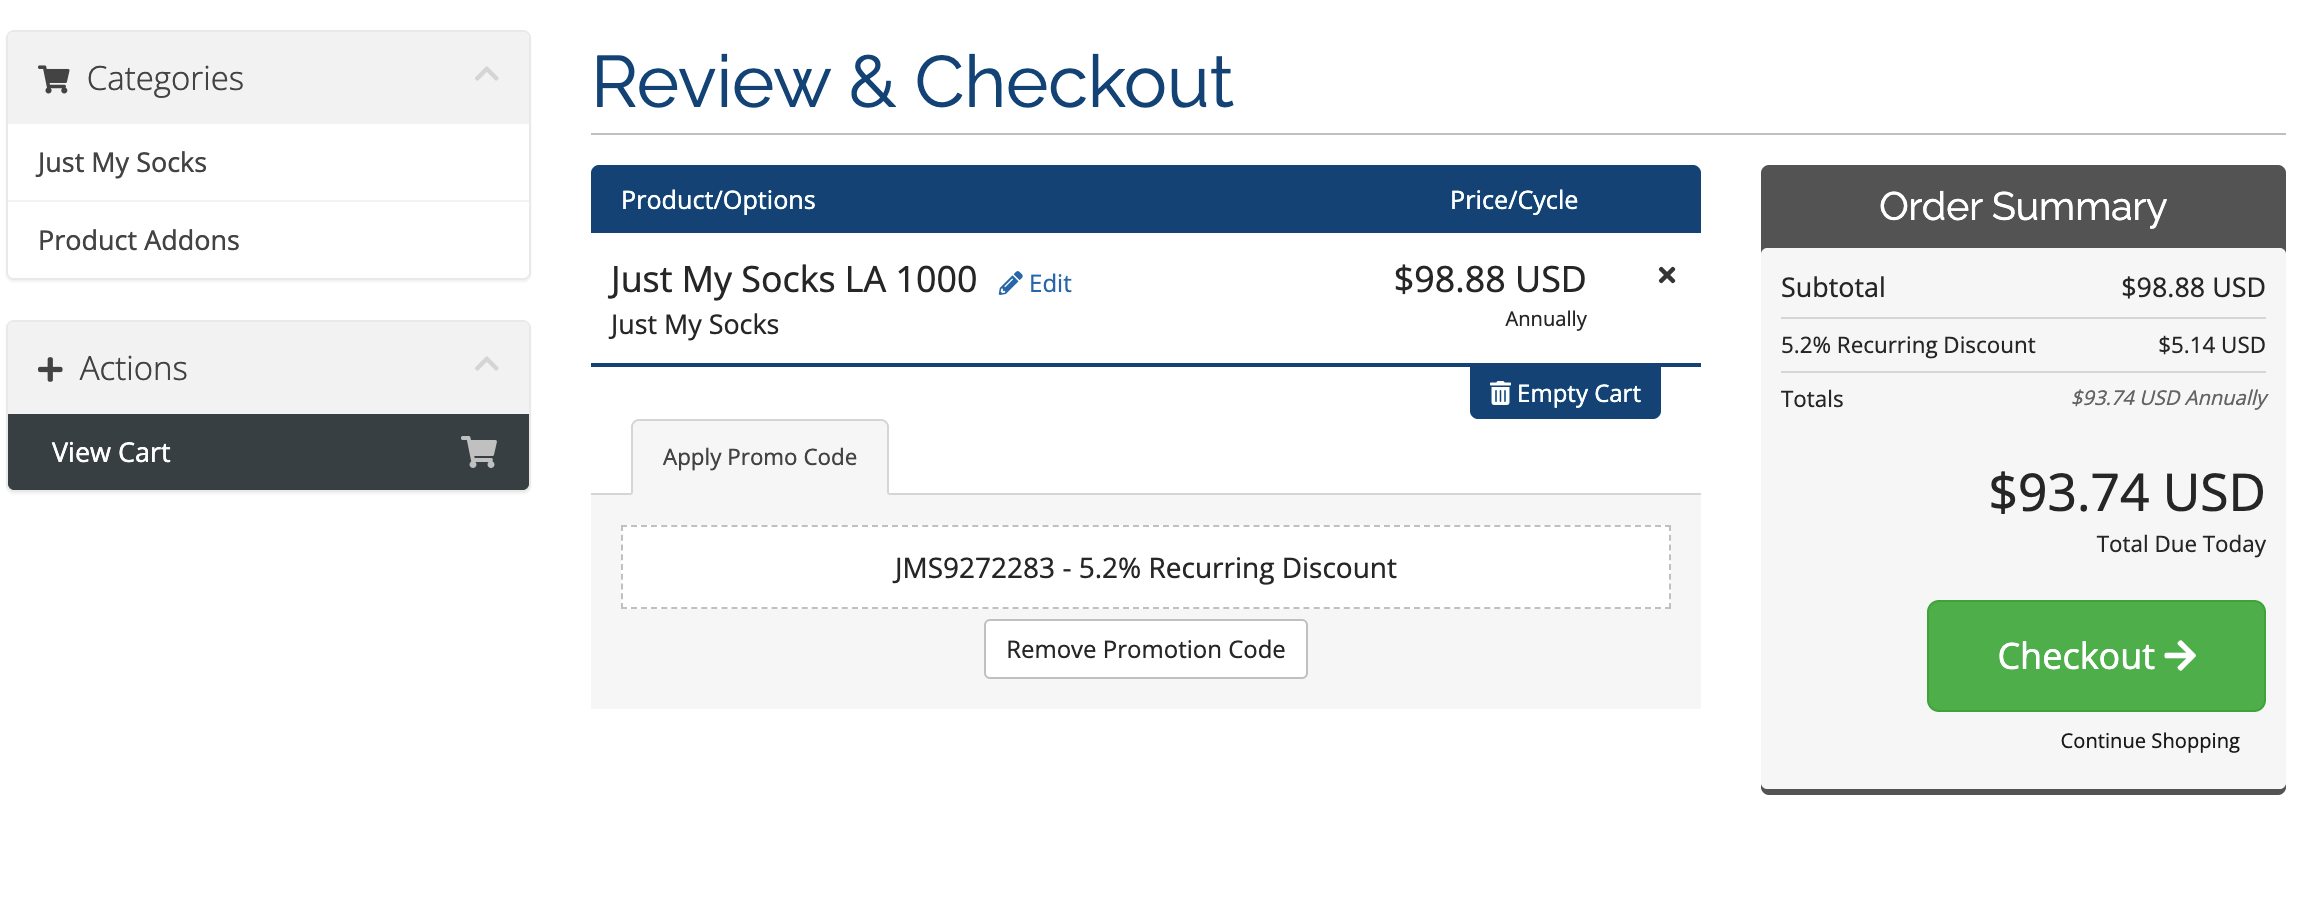Click the Categories panel title text

click(165, 79)
